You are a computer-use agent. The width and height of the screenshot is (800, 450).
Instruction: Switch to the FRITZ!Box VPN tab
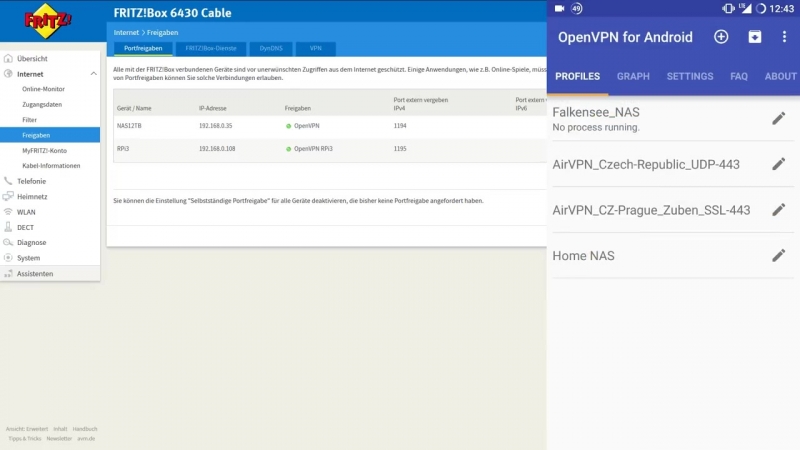tap(315, 48)
